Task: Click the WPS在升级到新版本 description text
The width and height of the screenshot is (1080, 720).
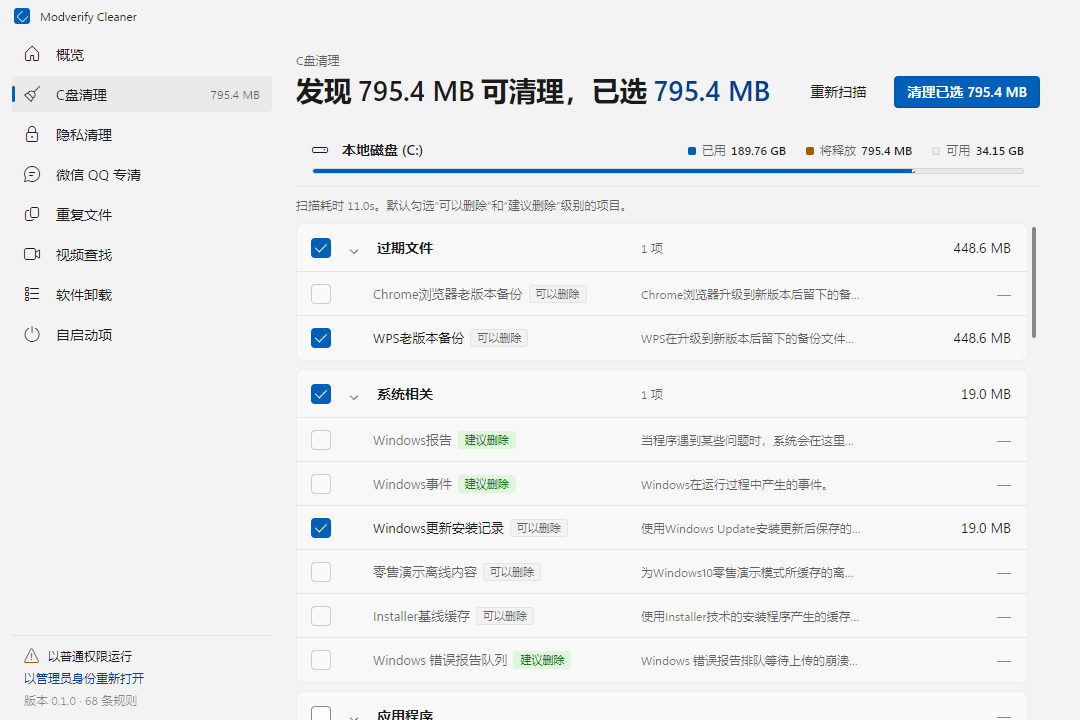Action: [x=747, y=338]
